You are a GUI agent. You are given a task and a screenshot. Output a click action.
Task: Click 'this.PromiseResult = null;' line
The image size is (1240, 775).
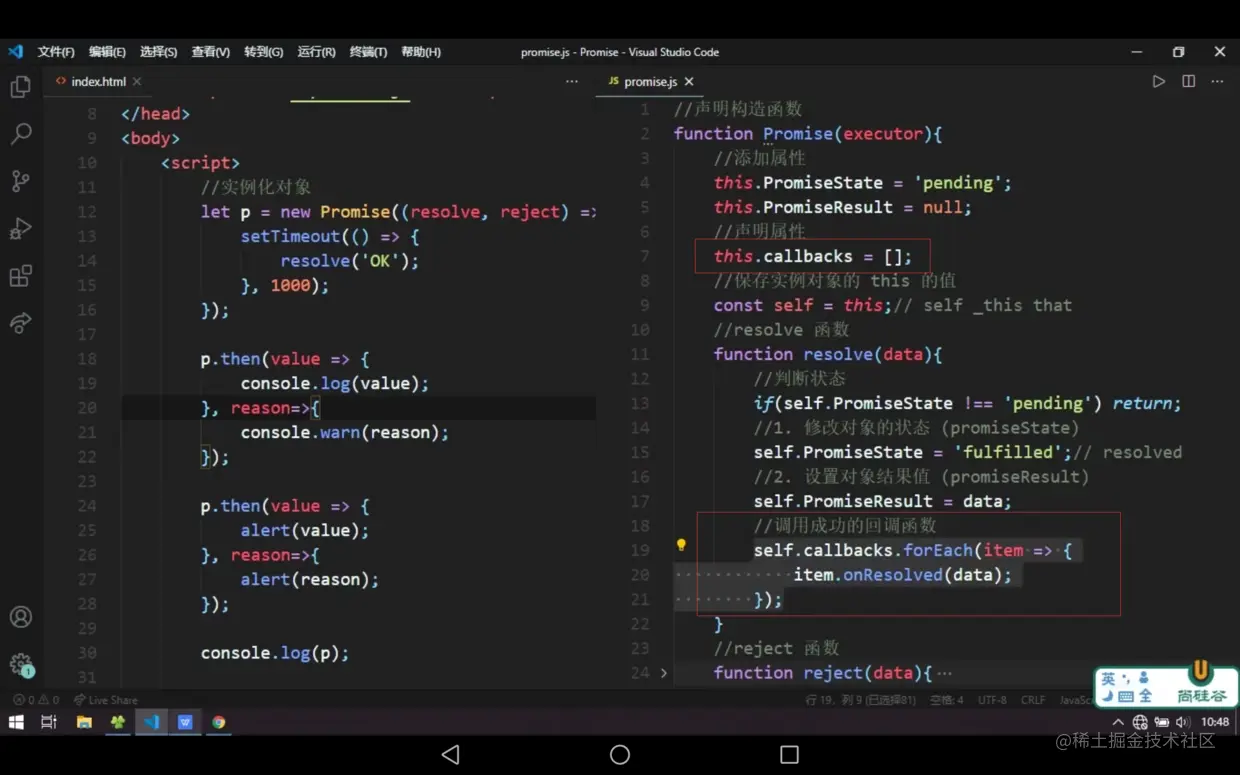point(843,207)
